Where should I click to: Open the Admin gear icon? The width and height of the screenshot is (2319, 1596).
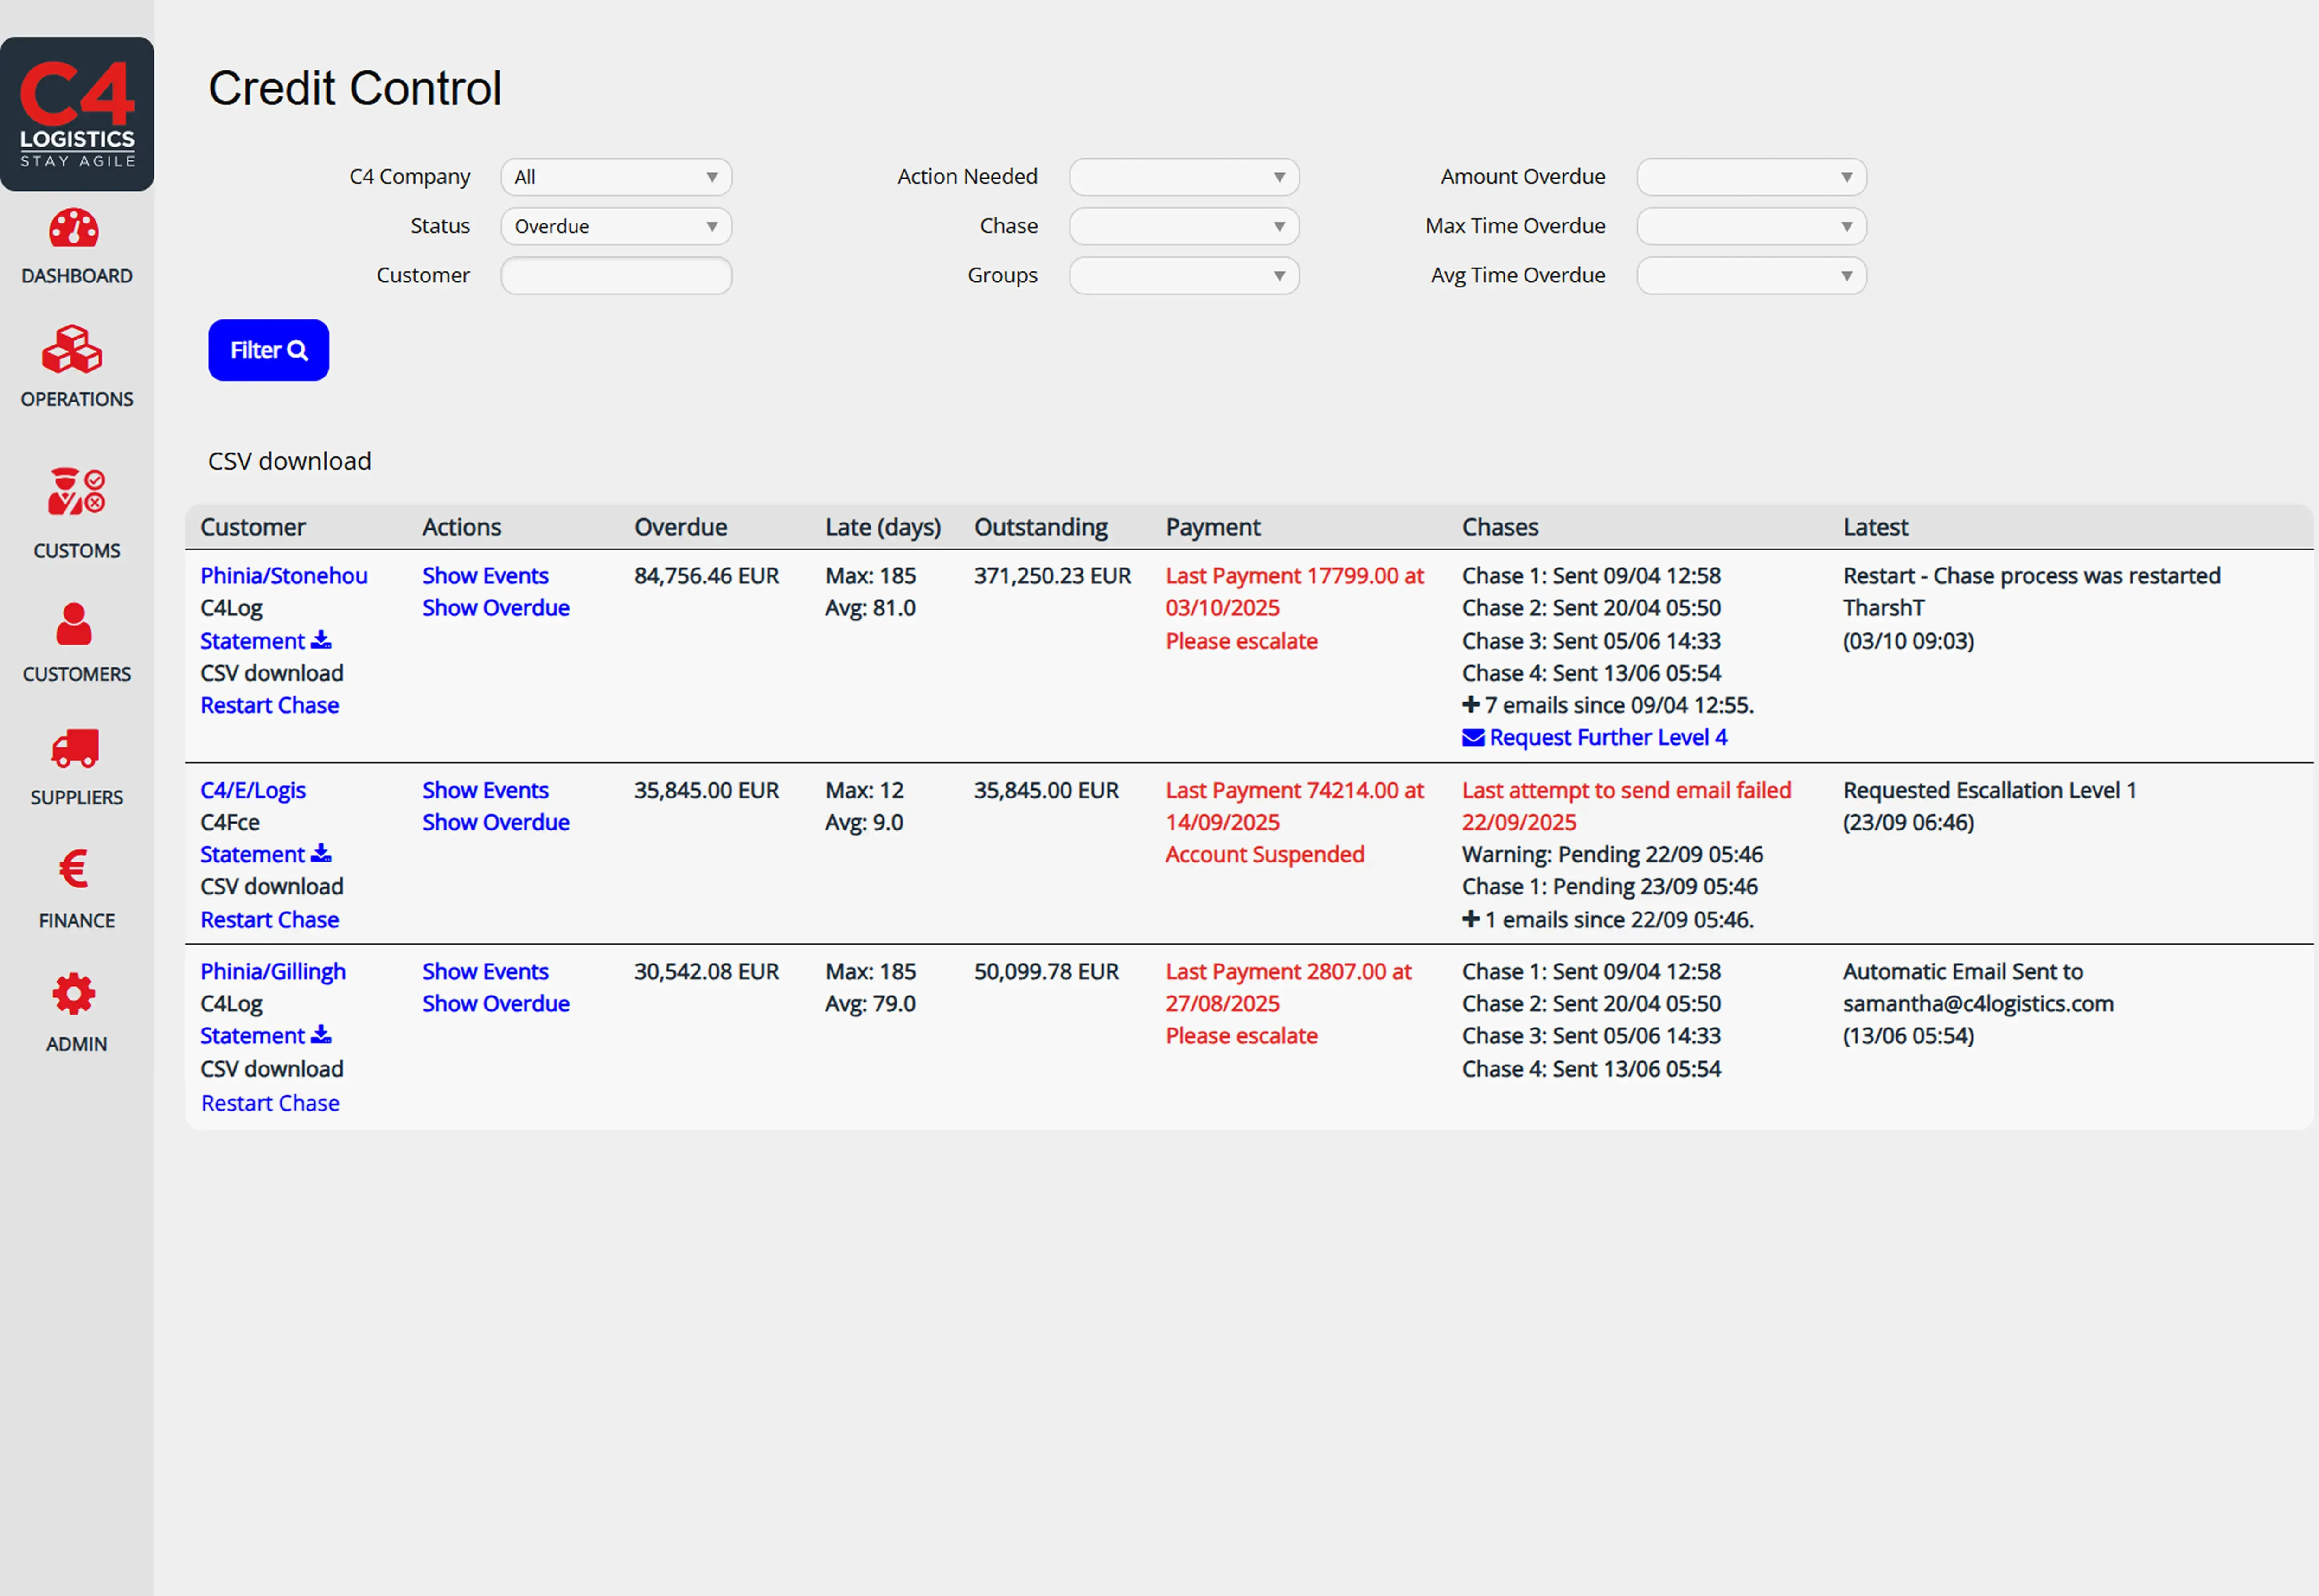tap(74, 994)
